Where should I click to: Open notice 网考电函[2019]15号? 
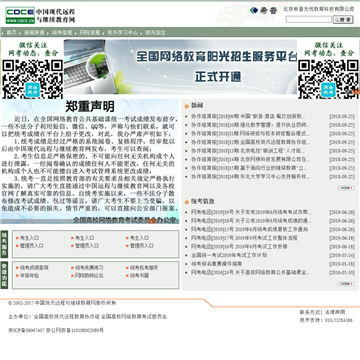[249, 229]
